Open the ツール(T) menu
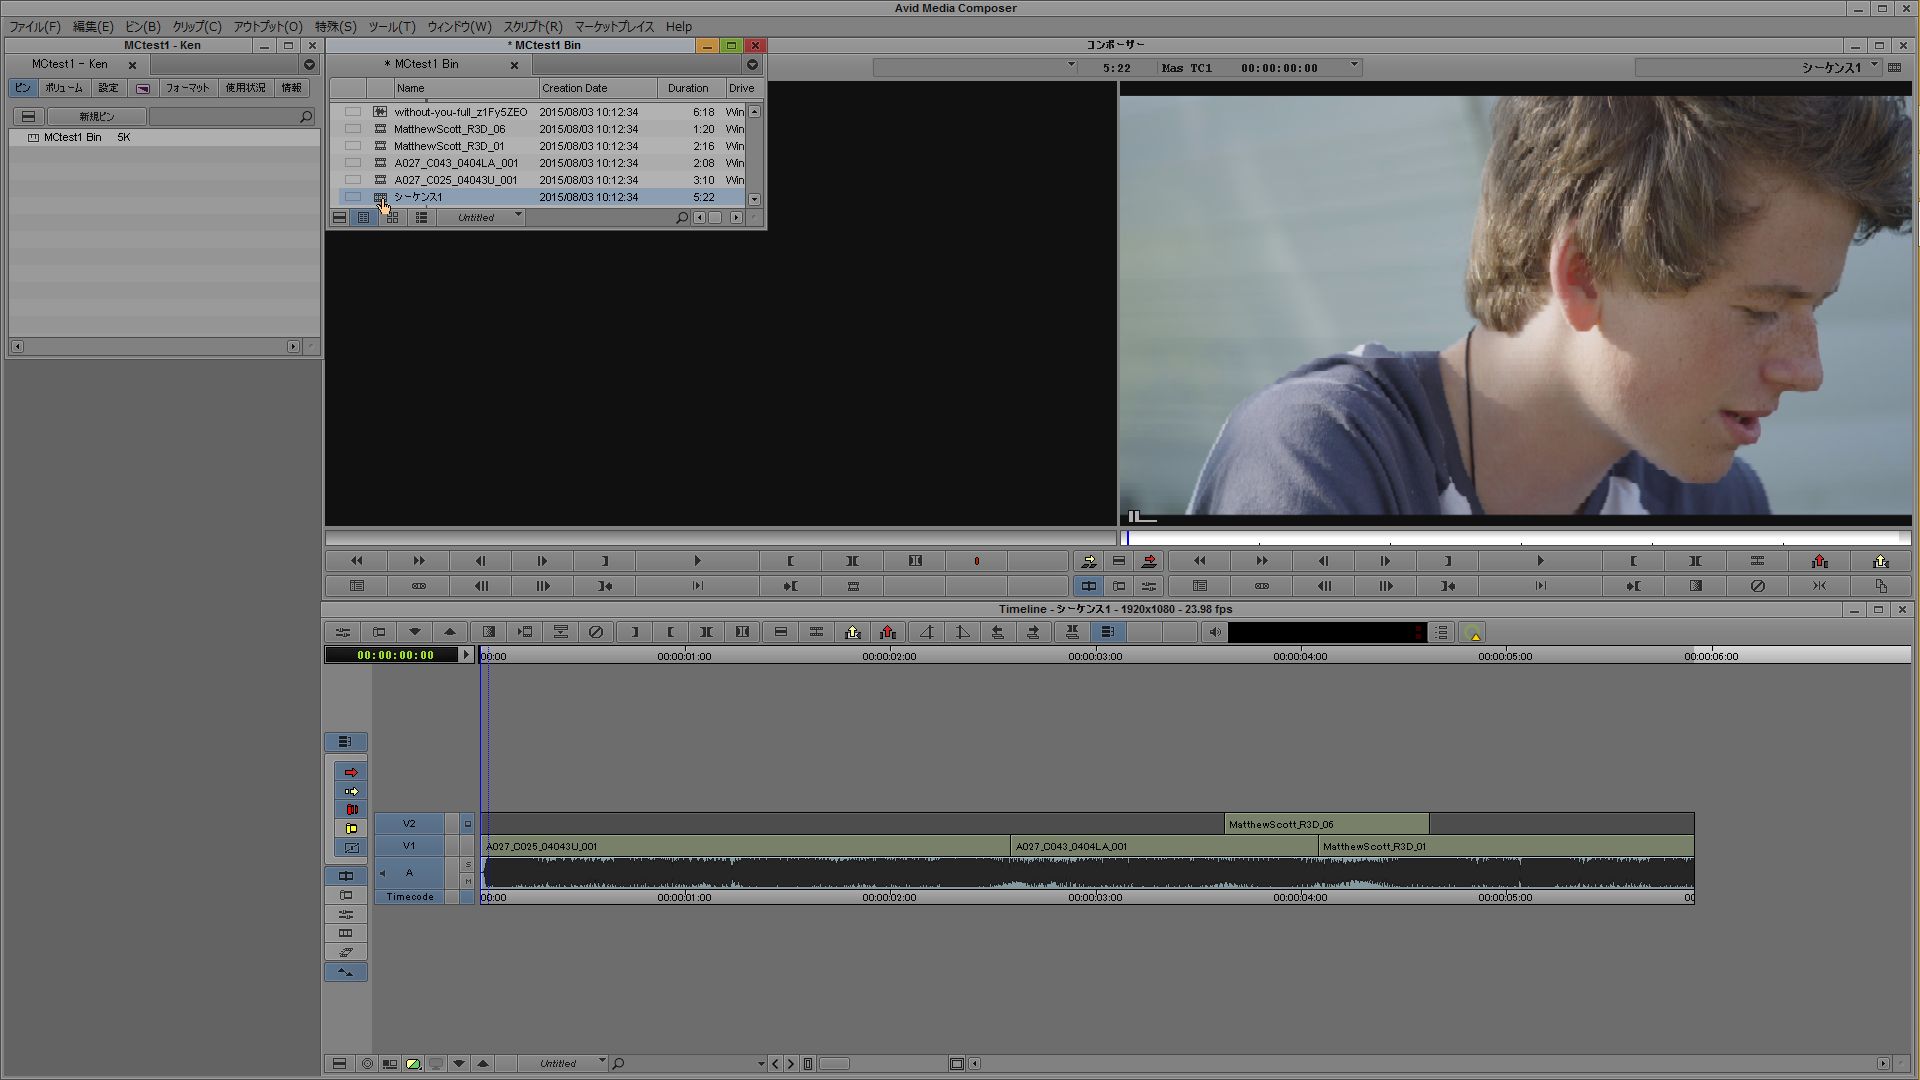This screenshot has height=1080, width=1920. pyautogui.click(x=392, y=27)
